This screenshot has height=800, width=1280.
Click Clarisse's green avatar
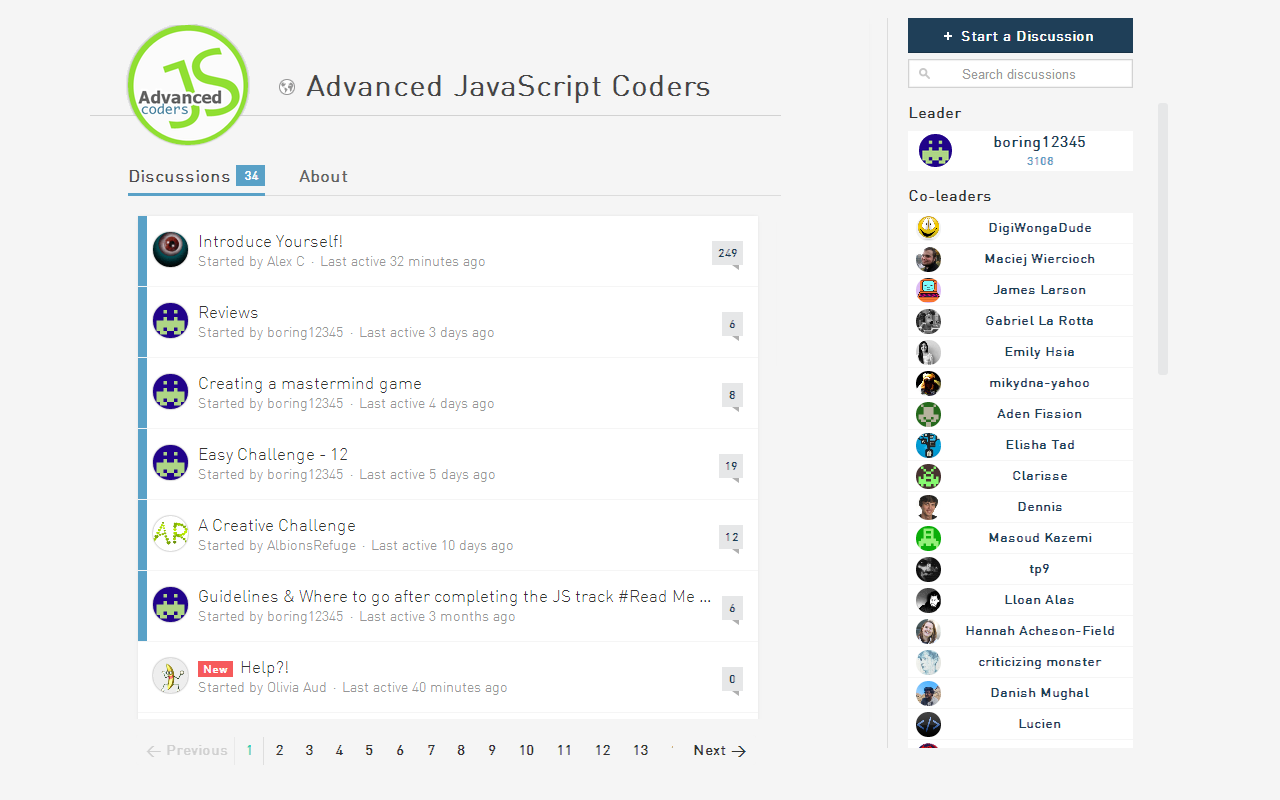point(928,476)
